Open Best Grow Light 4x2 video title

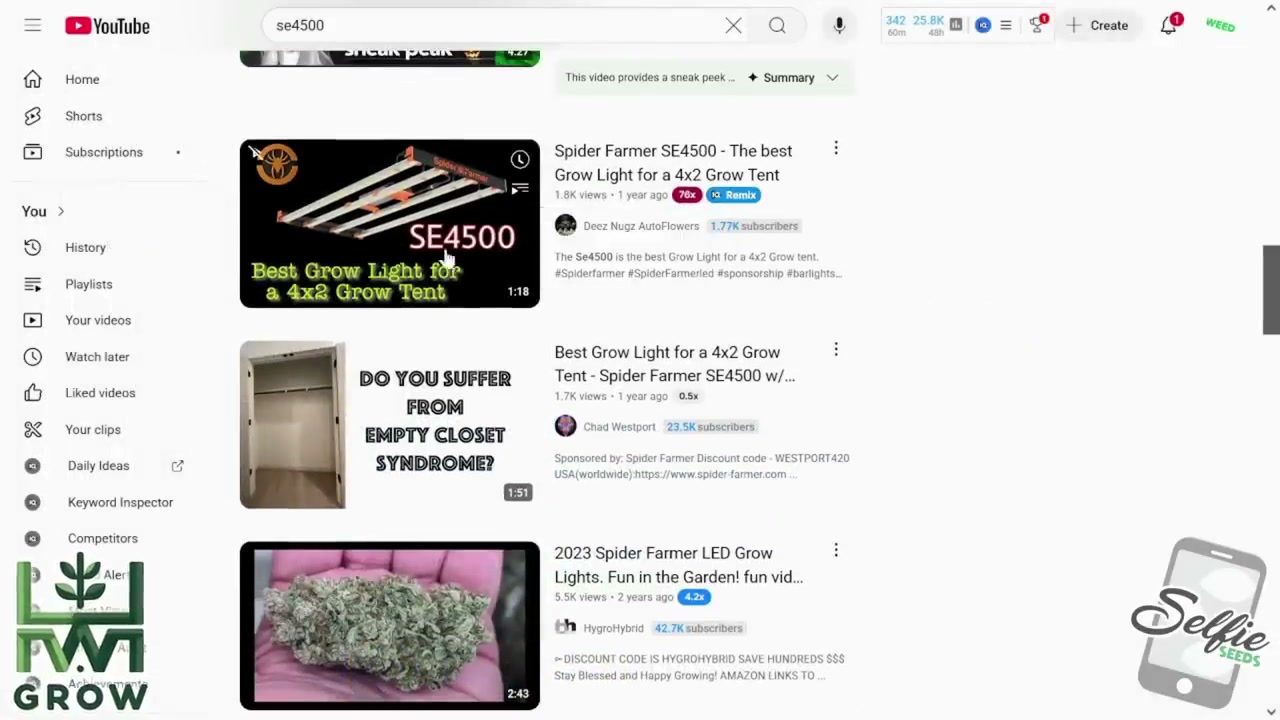[x=675, y=364]
